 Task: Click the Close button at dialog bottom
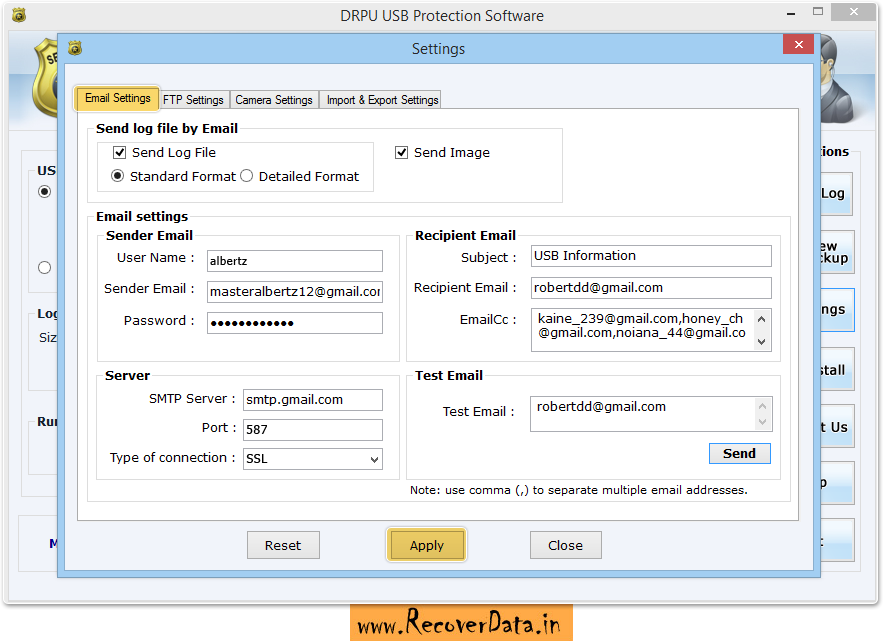pos(565,545)
